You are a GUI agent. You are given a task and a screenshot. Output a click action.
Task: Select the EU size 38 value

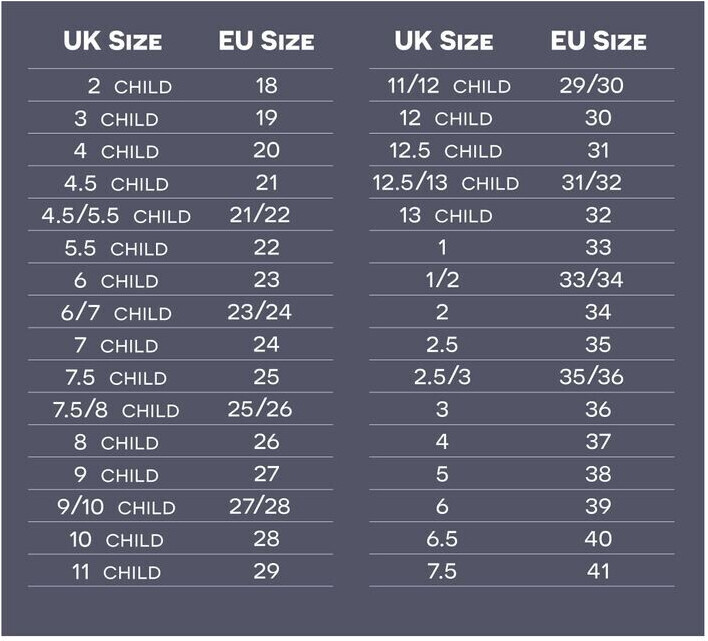[x=598, y=475]
